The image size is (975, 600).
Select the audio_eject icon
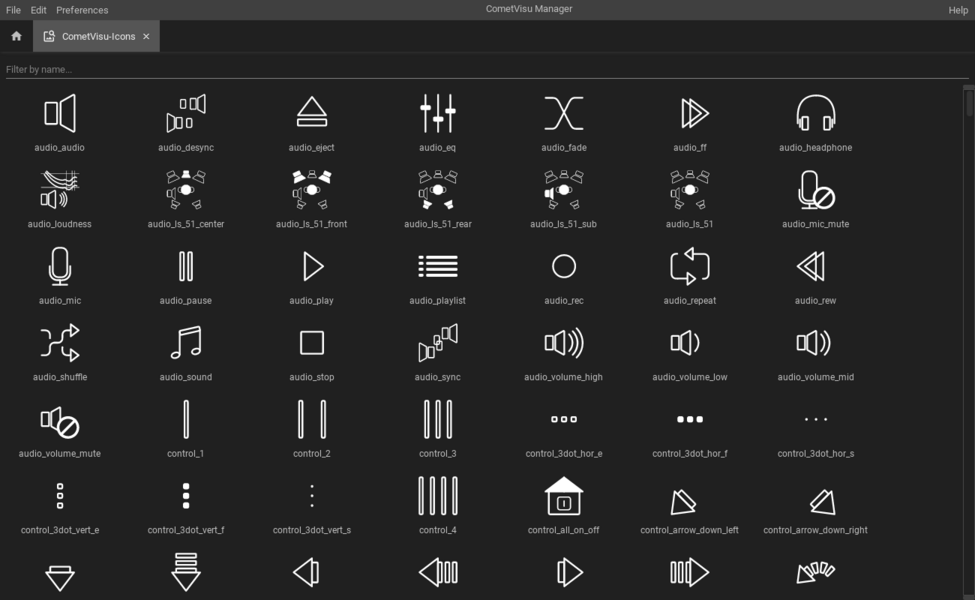(x=312, y=113)
